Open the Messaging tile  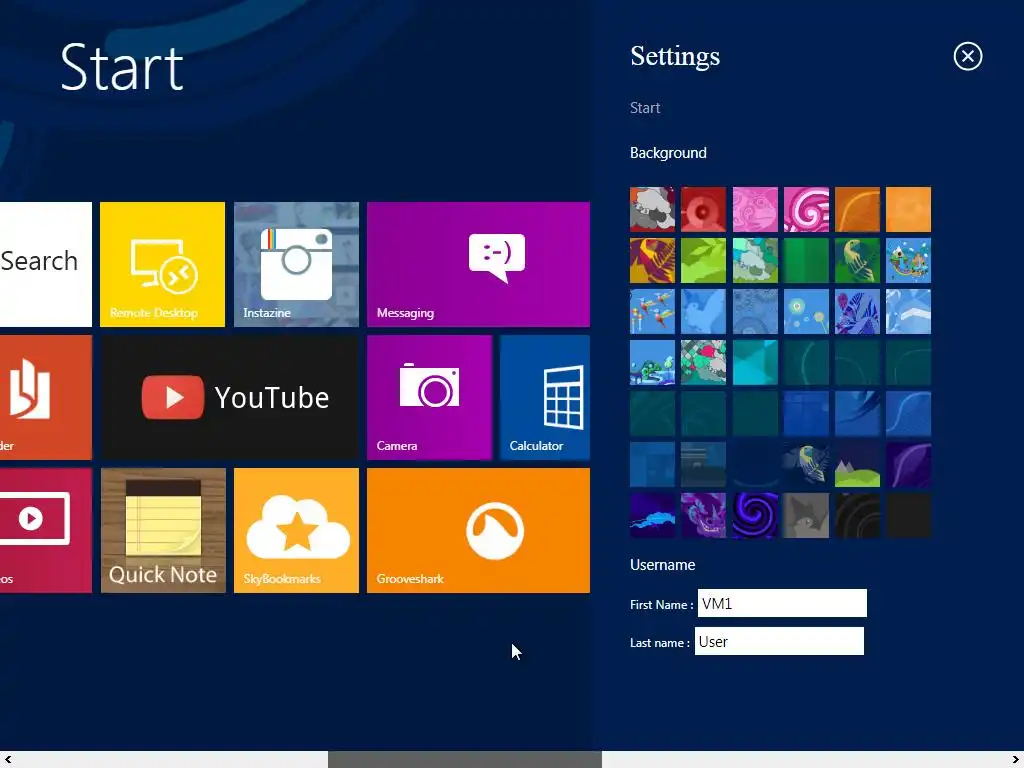point(478,264)
